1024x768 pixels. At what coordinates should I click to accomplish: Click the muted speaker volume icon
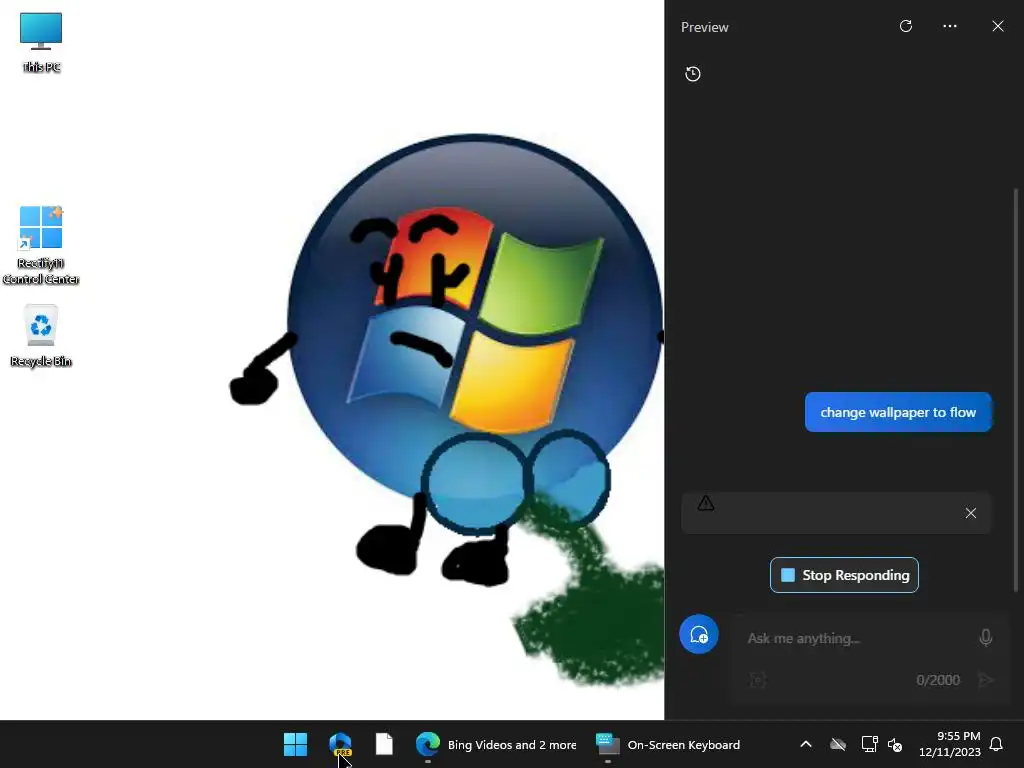point(895,744)
